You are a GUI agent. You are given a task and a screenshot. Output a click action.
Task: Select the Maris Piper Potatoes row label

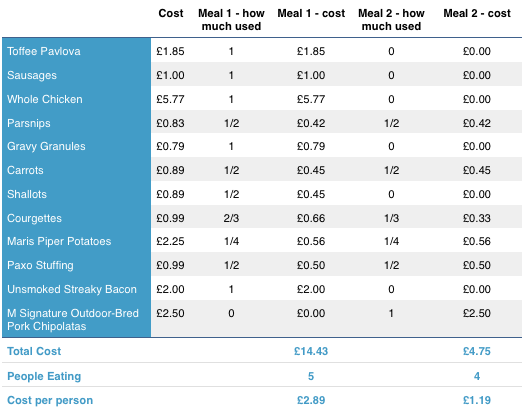pos(59,241)
